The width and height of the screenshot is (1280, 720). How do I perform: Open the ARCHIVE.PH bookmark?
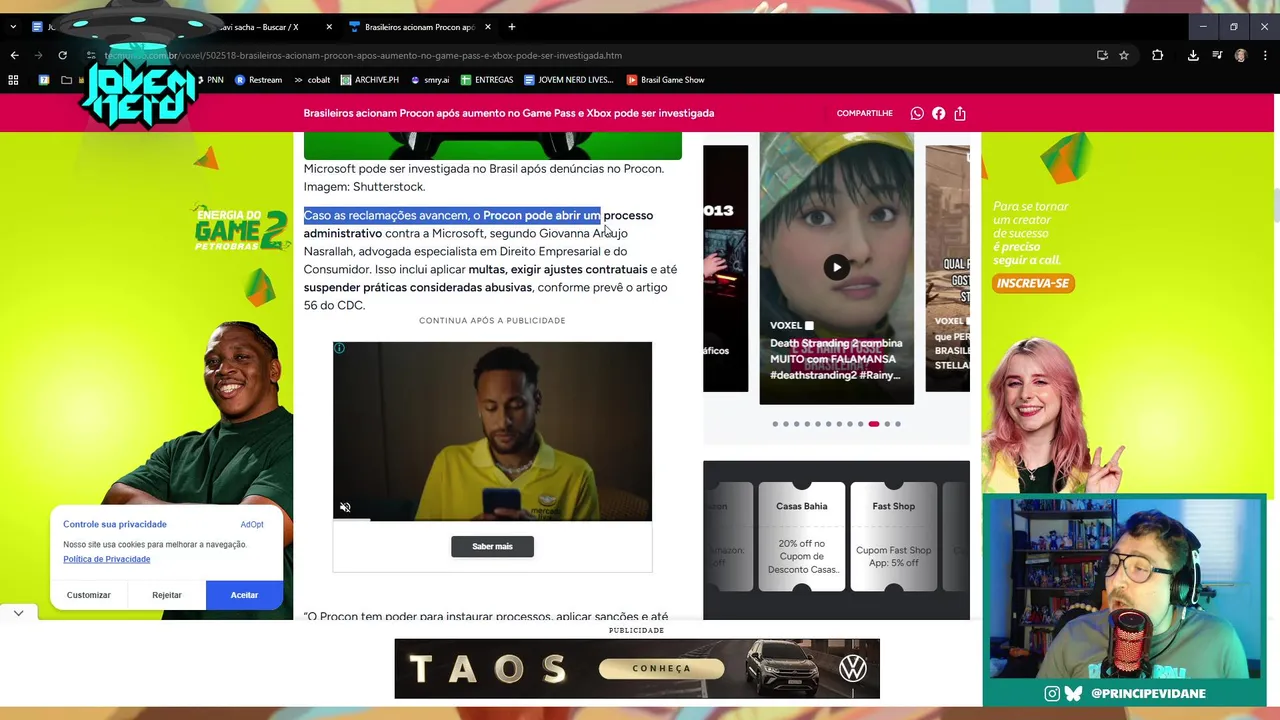click(x=369, y=80)
